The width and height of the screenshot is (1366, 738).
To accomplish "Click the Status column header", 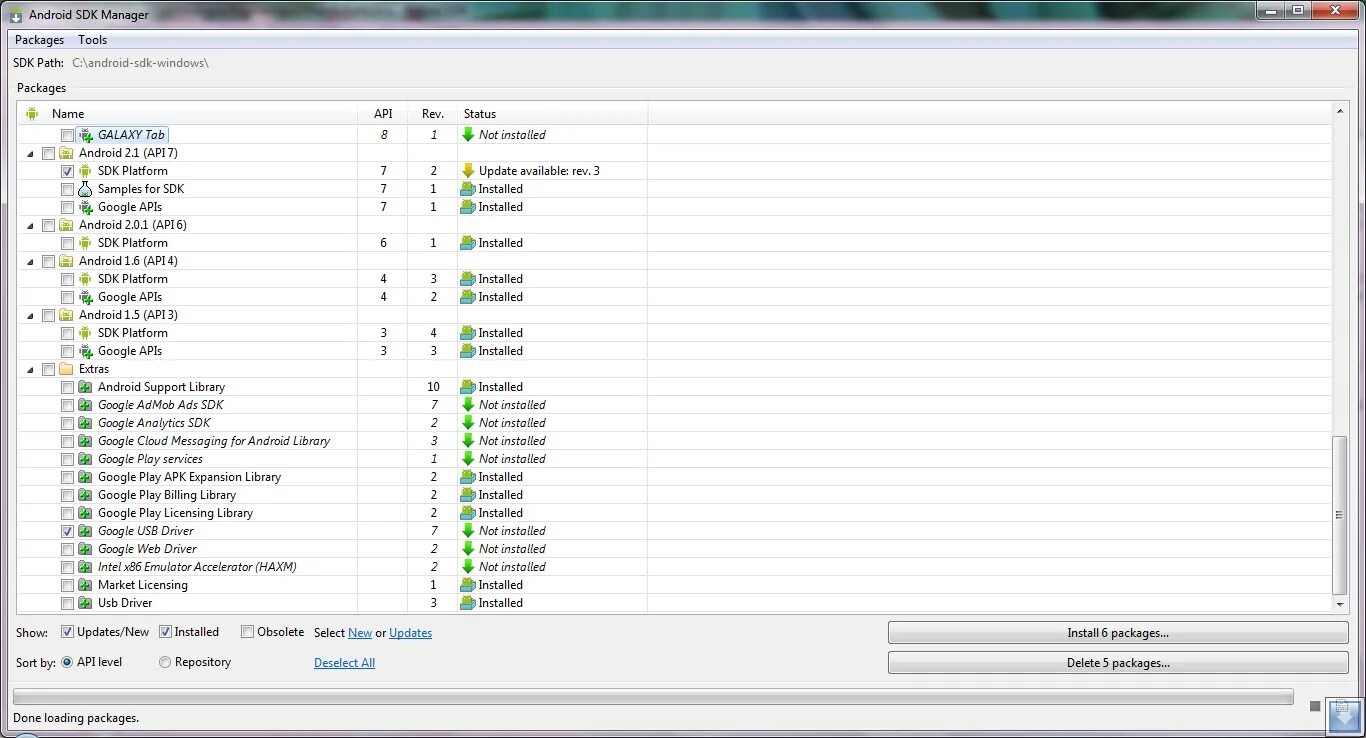I will [x=553, y=113].
